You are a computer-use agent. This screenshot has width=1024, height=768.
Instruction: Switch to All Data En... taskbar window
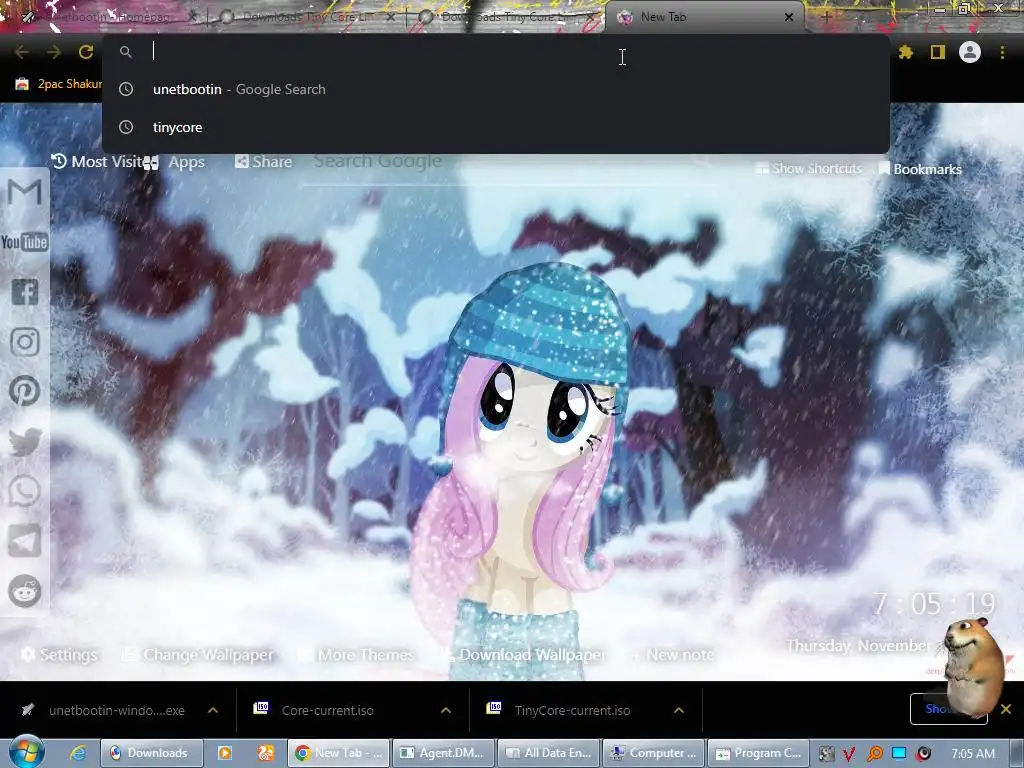click(549, 753)
